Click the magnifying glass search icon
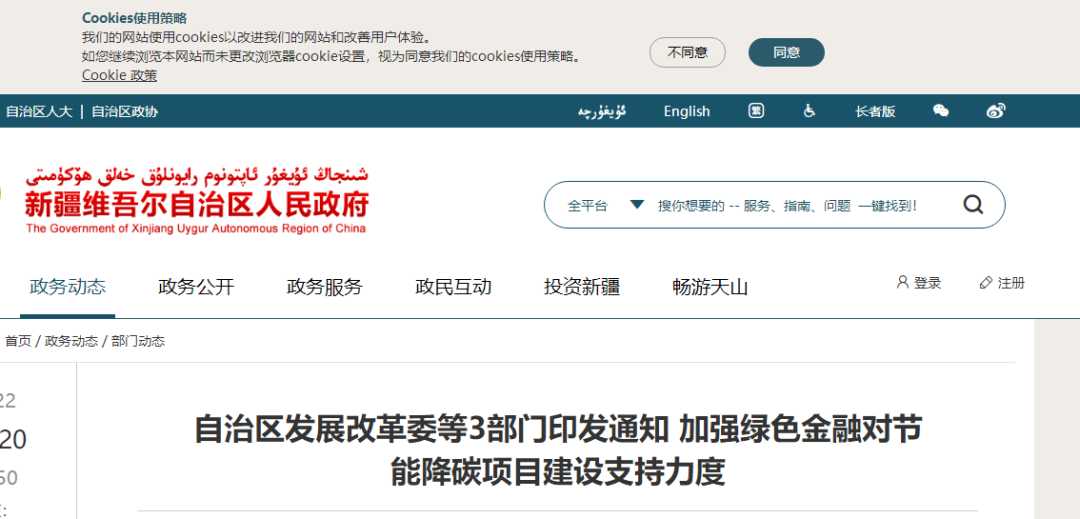 pos(973,205)
